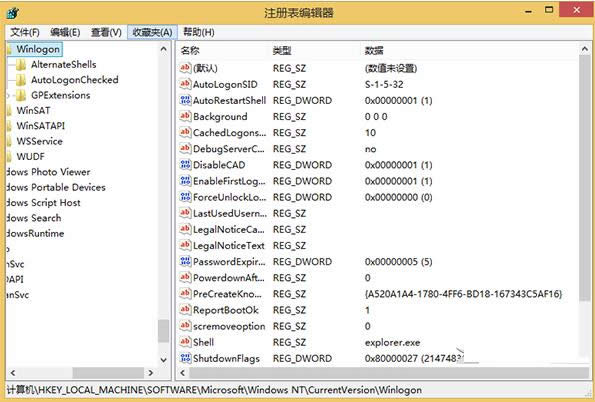Select the WinSAT key
The image size is (595, 402).
coord(33,110)
